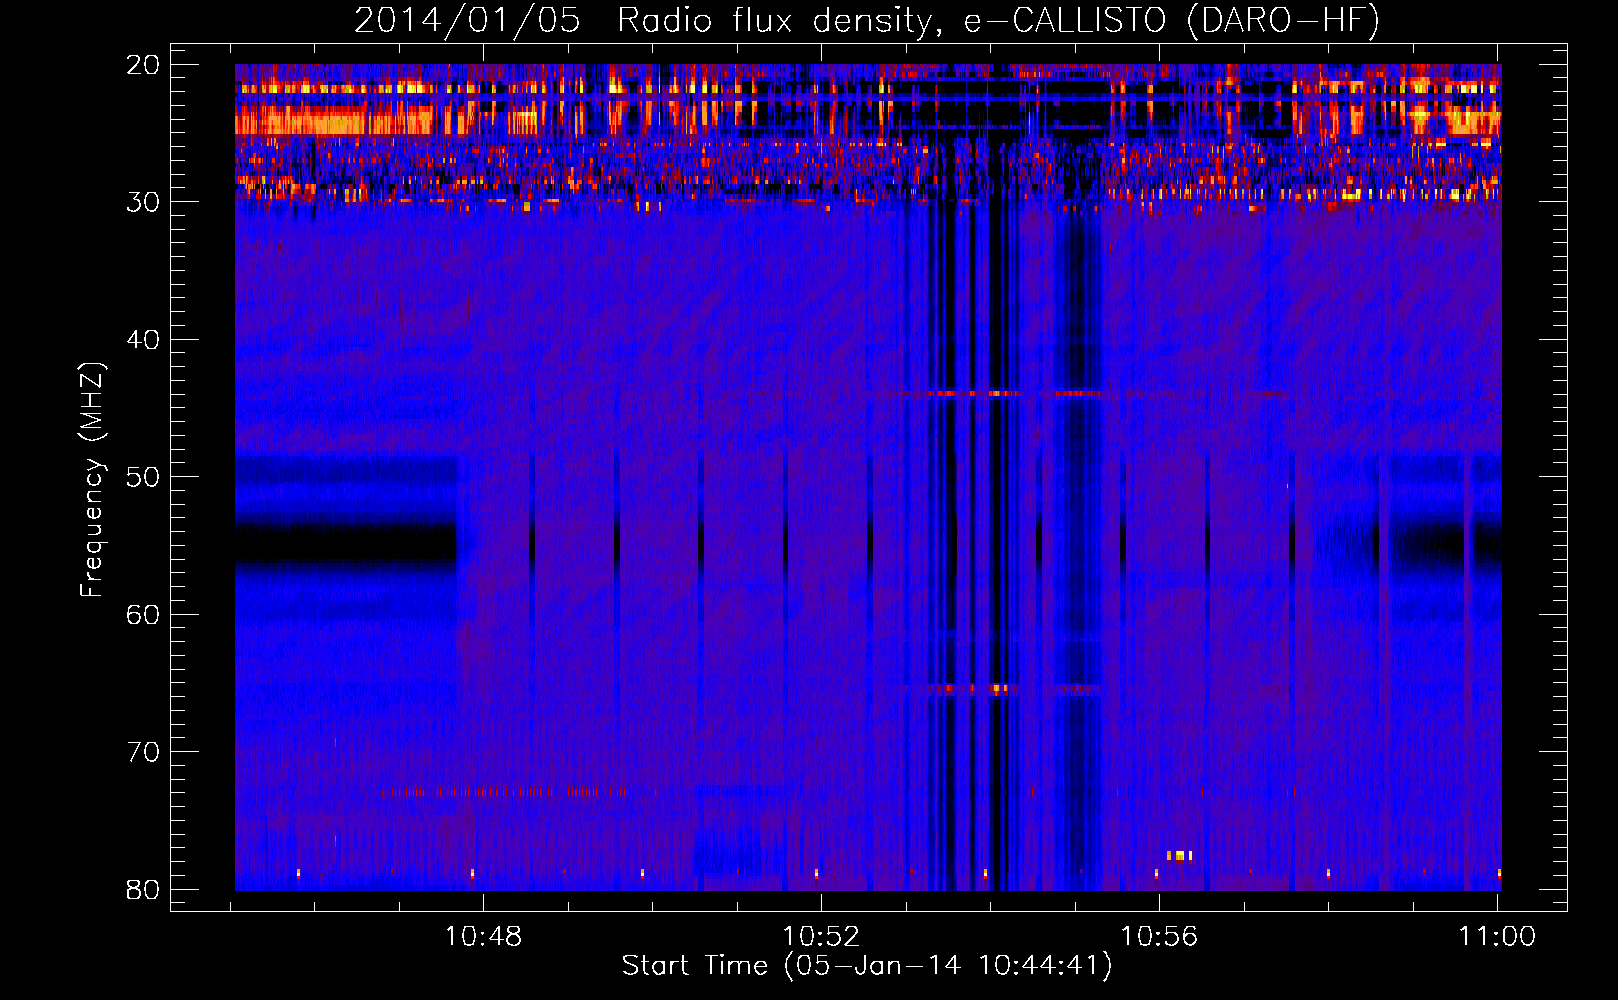The width and height of the screenshot is (1618, 1000).
Task: Click the bright yellow burst near 78 MHz after 10:56
Action: coord(1180,856)
